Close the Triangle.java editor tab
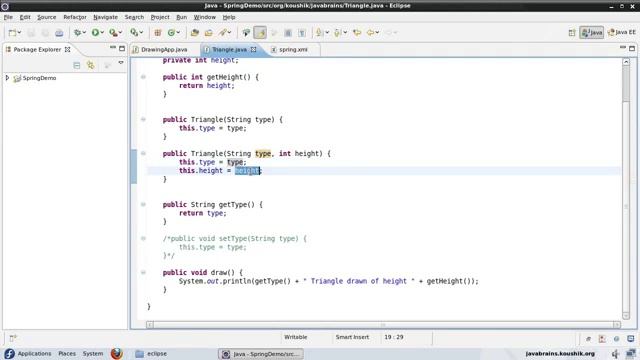The width and height of the screenshot is (640, 360). point(253,49)
